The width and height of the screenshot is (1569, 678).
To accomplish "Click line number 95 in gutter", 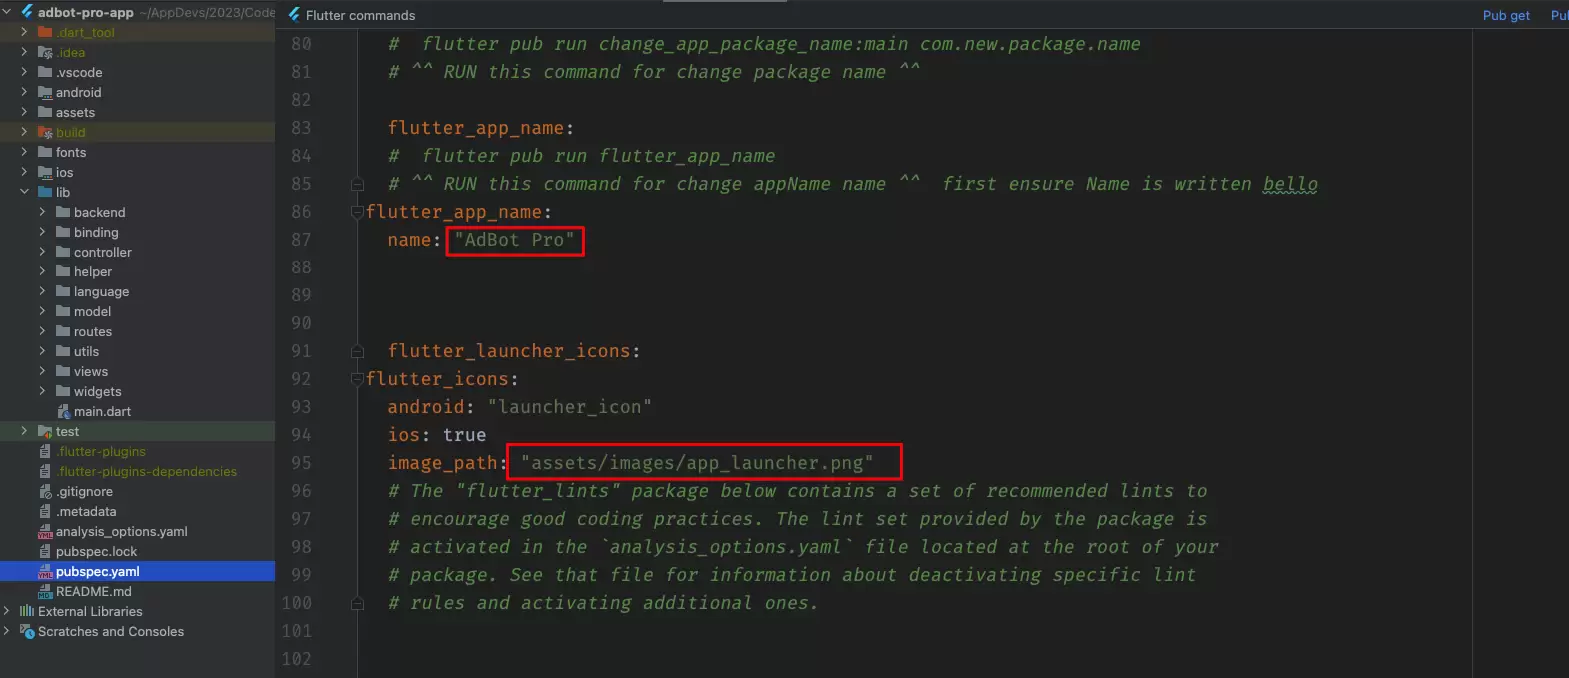I will click(301, 463).
